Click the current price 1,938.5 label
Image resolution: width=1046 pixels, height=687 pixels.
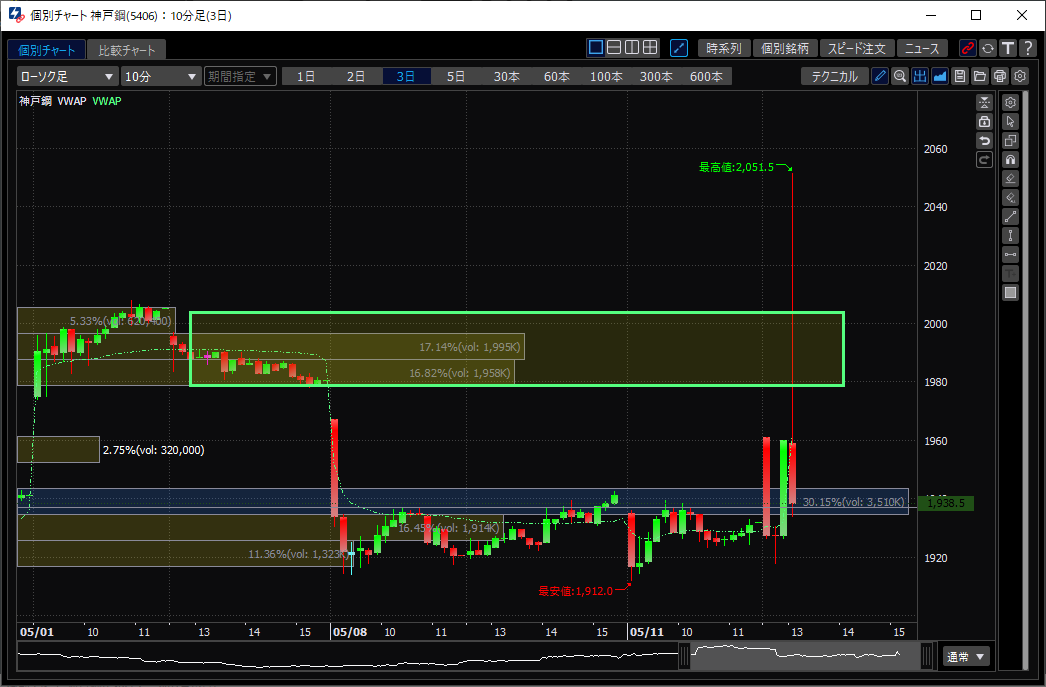tap(946, 503)
